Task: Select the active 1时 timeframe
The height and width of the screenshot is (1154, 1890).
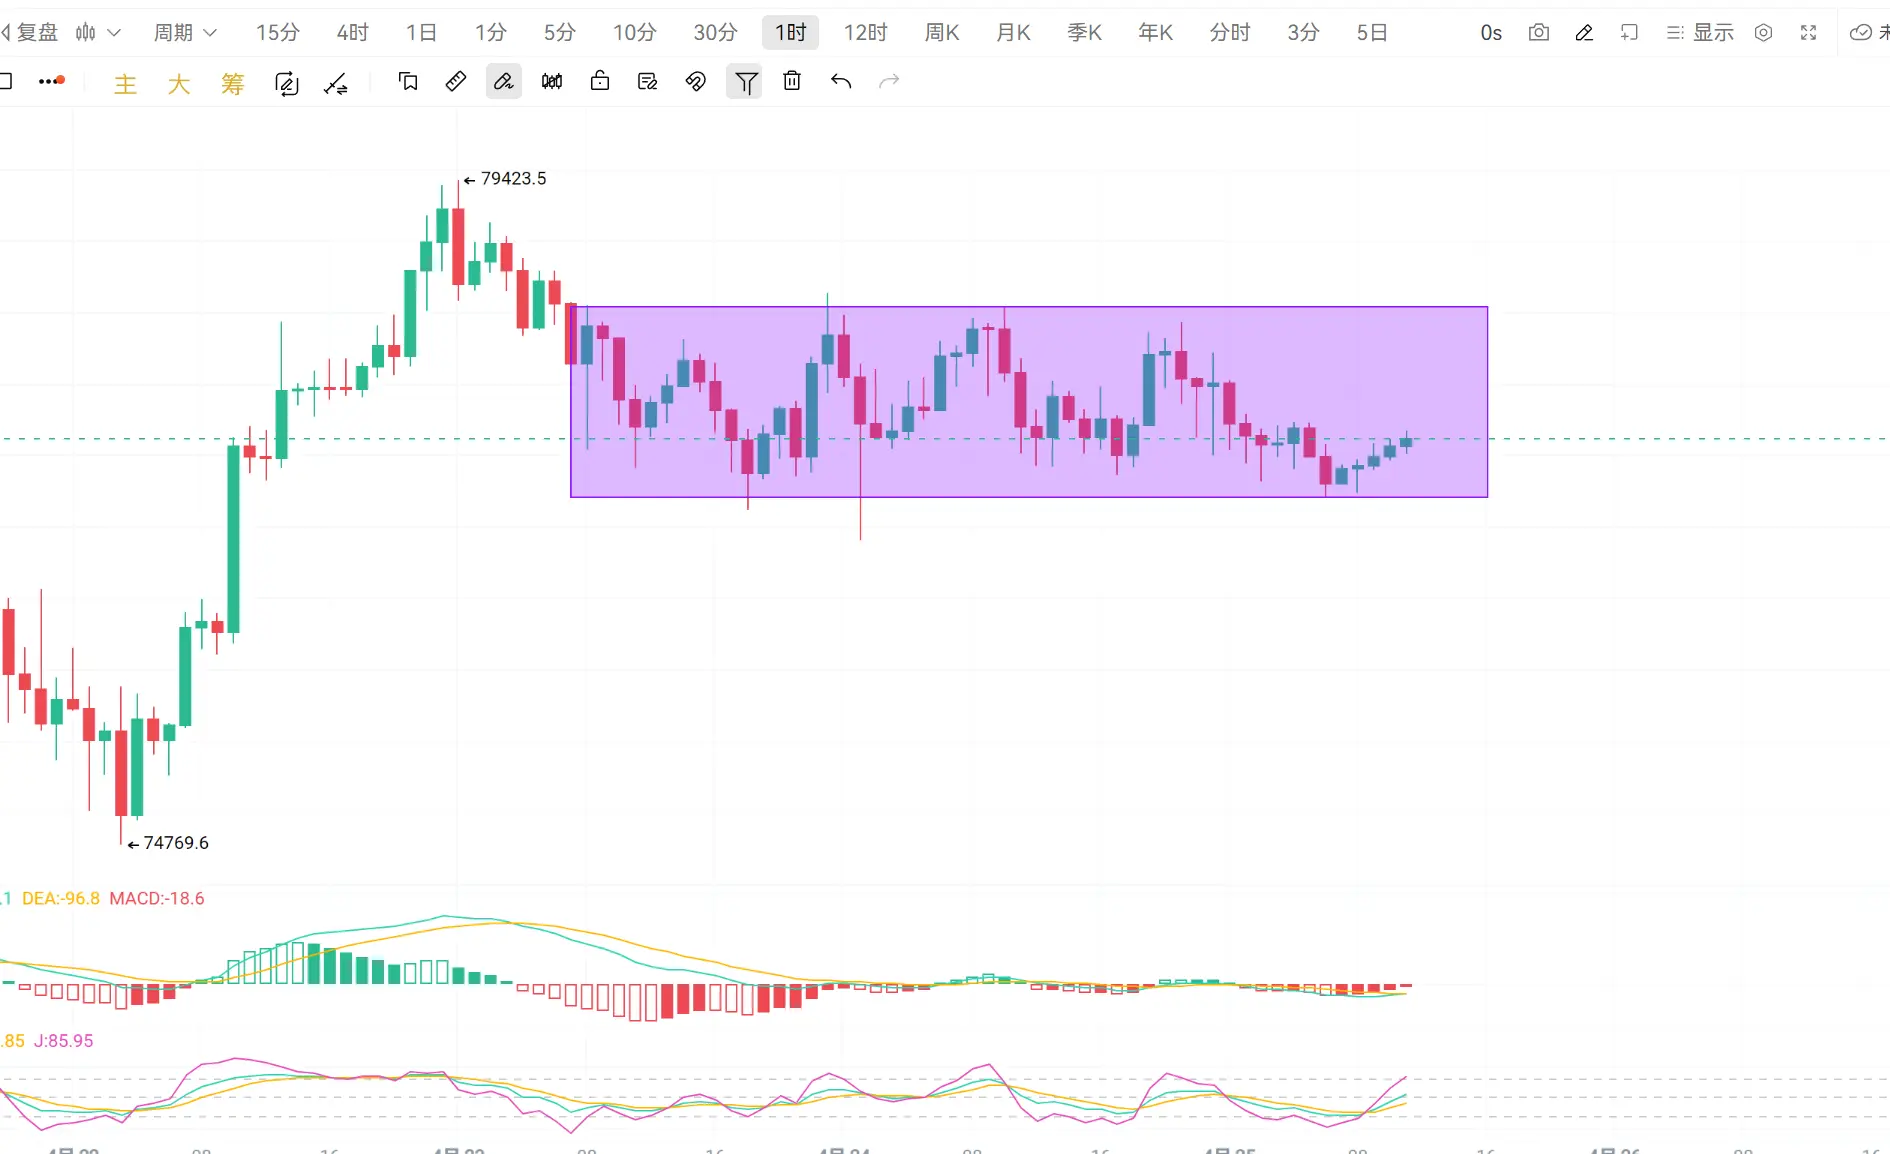Action: click(x=790, y=33)
